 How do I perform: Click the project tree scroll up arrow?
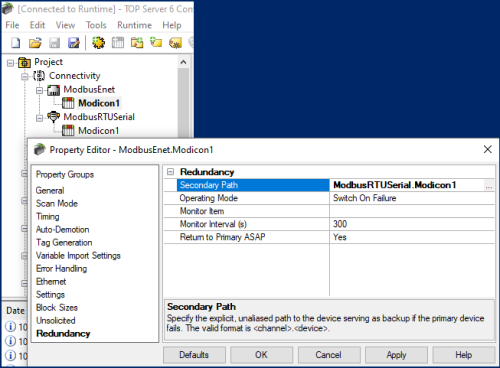(183, 62)
